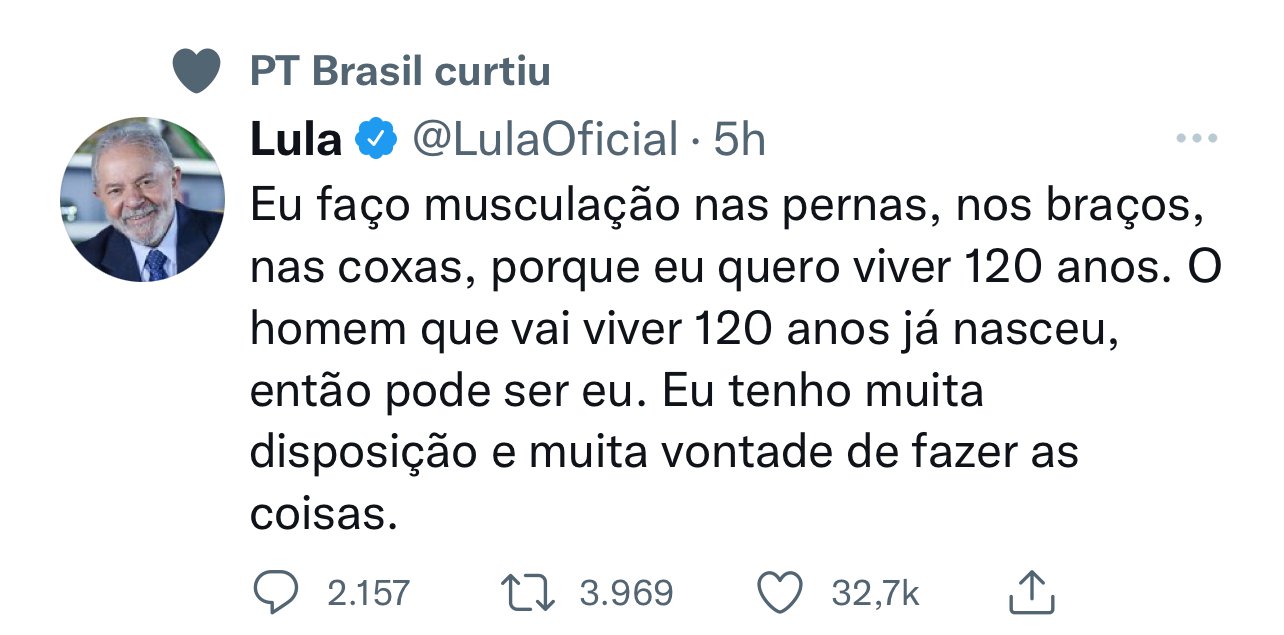1284x635 pixels.
Task: Open Lula's profile picture
Action: (x=142, y=199)
